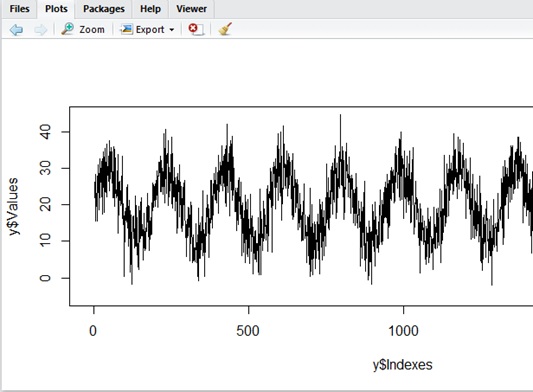Viewport: 533px width, 392px height.
Task: Clear all plots with broom icon
Action: tap(225, 29)
